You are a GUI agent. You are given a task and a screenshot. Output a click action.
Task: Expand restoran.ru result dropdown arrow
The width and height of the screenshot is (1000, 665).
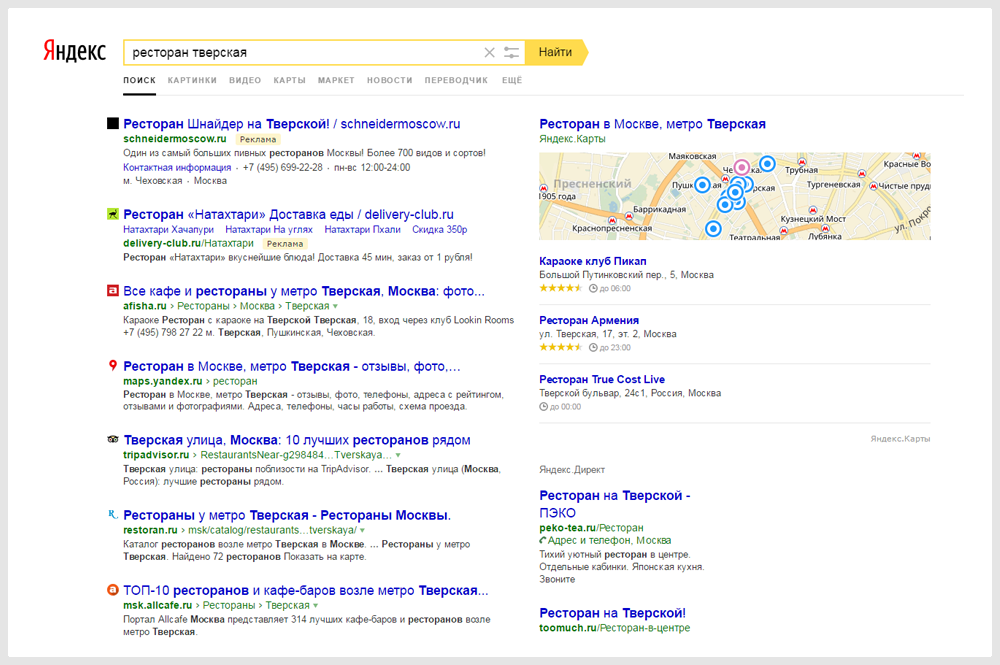point(362,530)
